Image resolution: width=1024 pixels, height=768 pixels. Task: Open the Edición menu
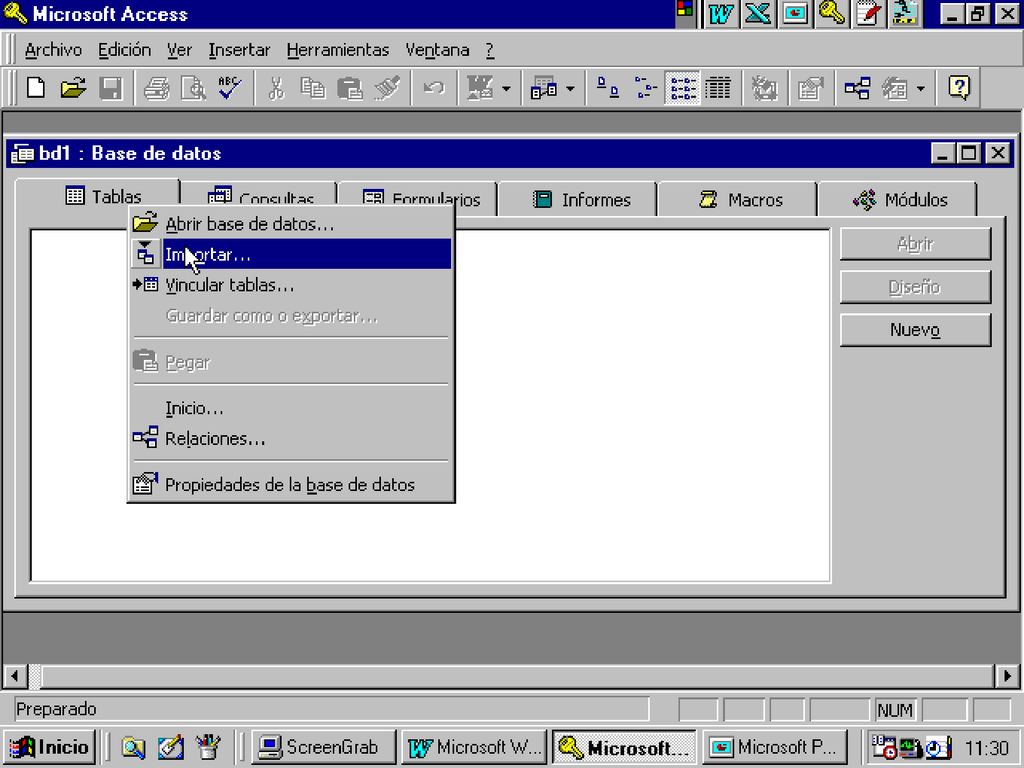point(124,50)
